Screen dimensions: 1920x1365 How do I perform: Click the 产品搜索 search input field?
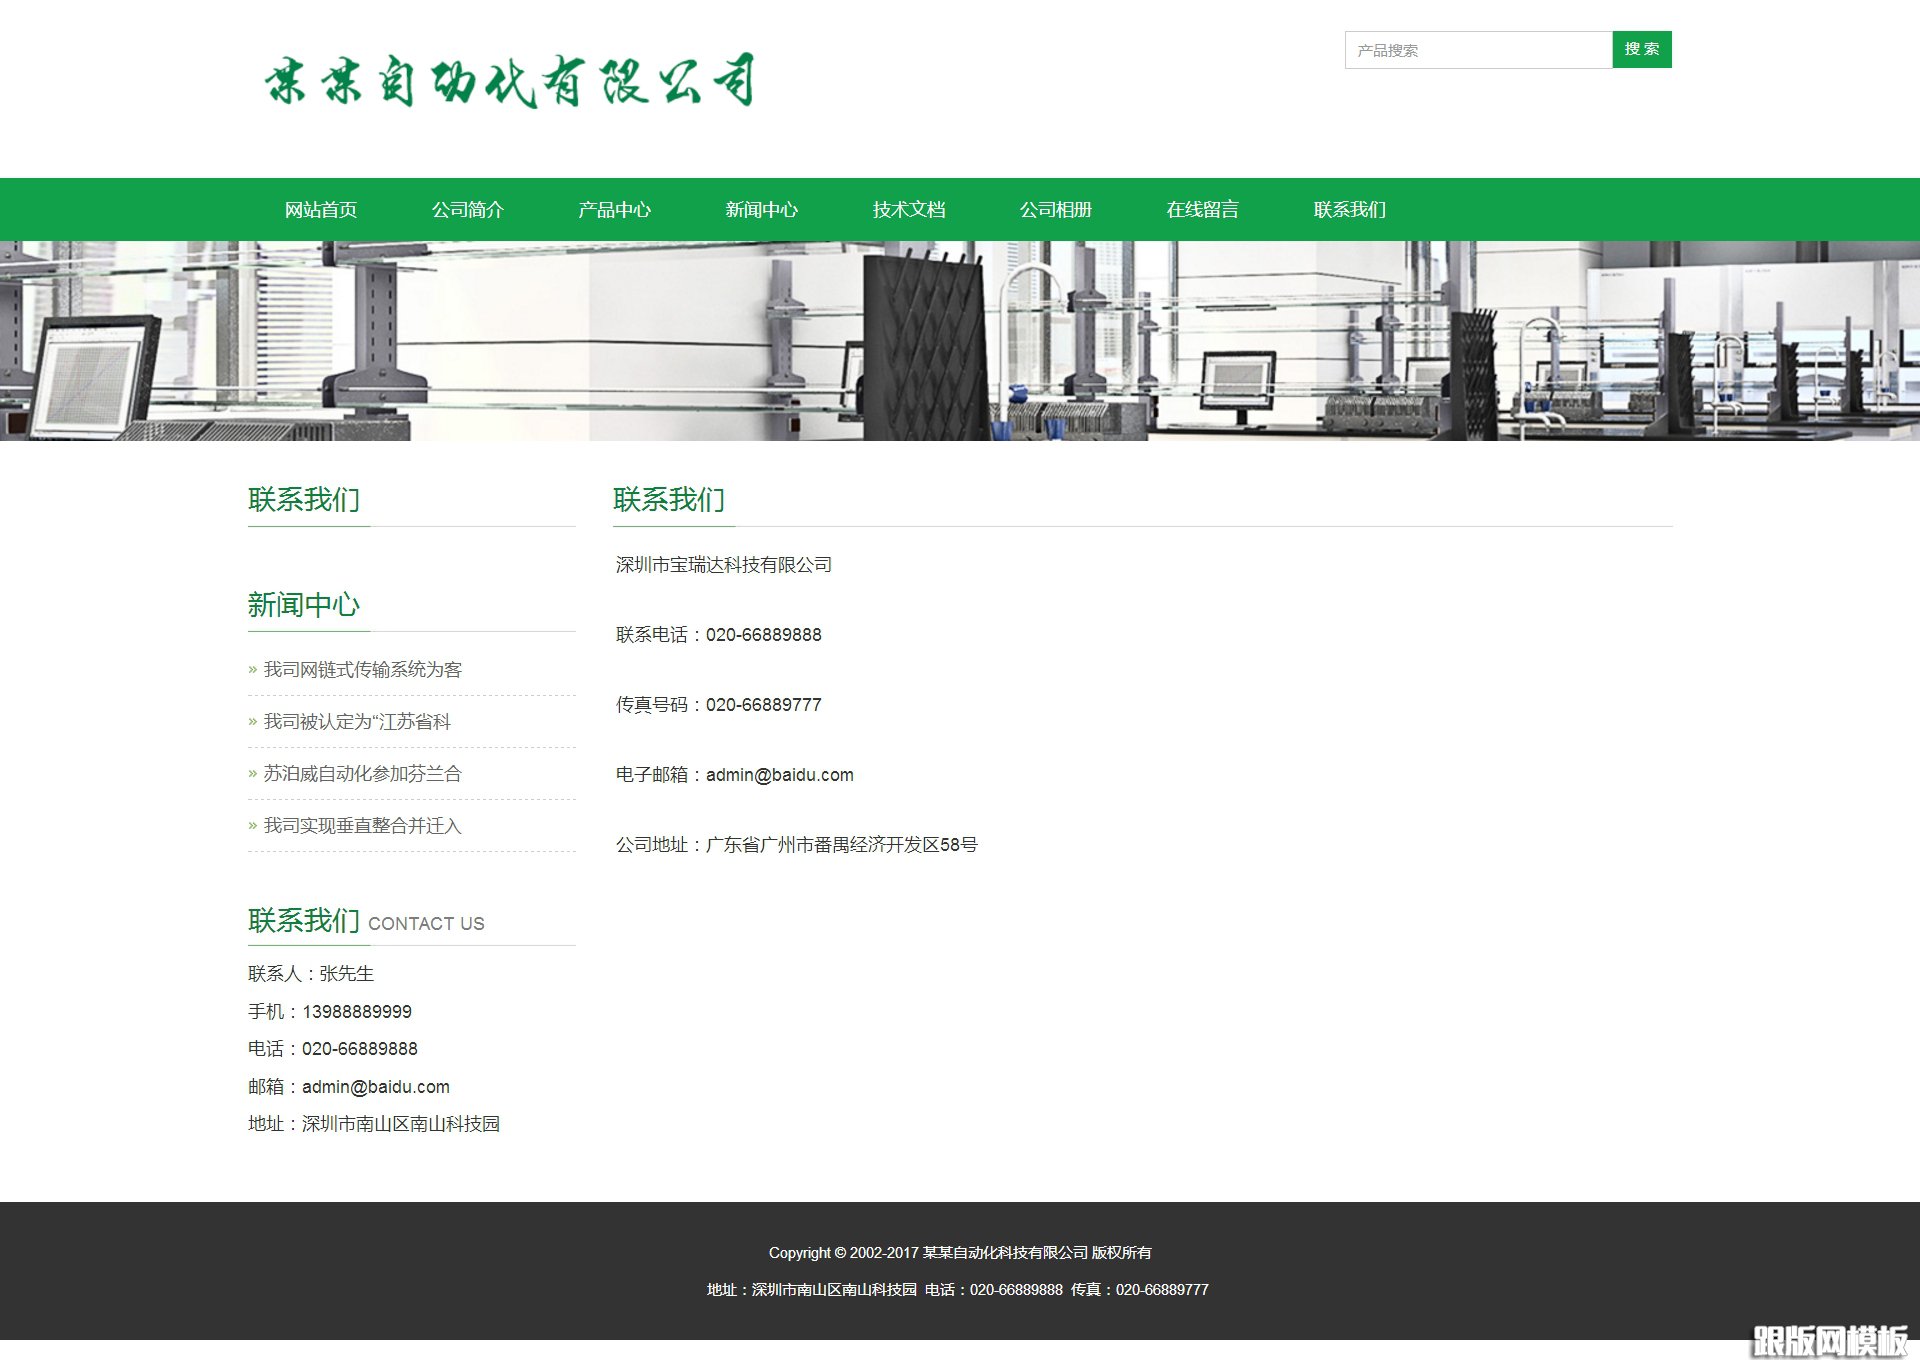(x=1477, y=50)
